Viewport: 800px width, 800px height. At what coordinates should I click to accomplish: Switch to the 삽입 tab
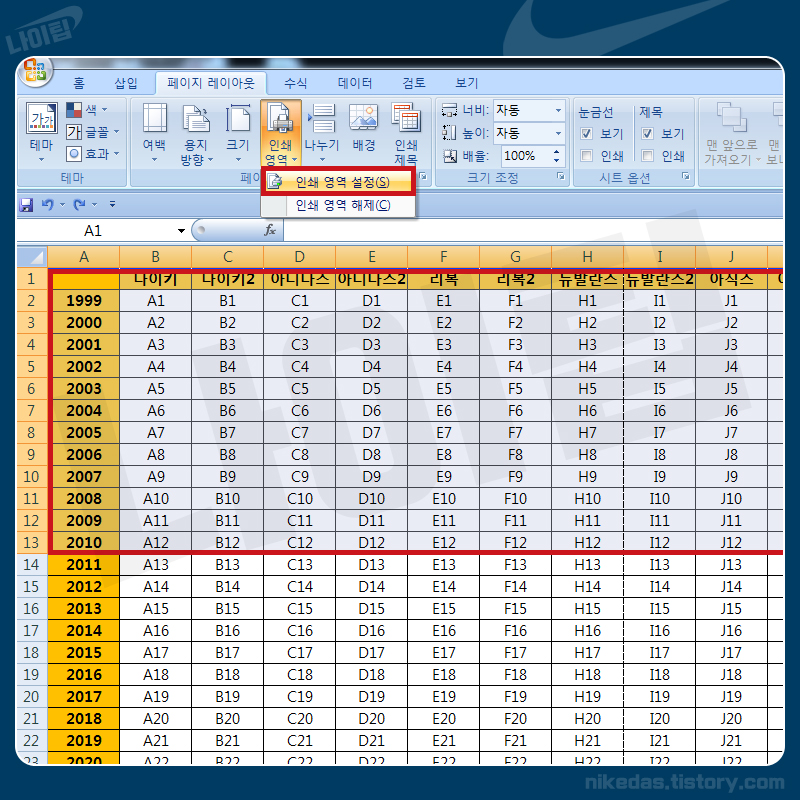click(x=126, y=83)
